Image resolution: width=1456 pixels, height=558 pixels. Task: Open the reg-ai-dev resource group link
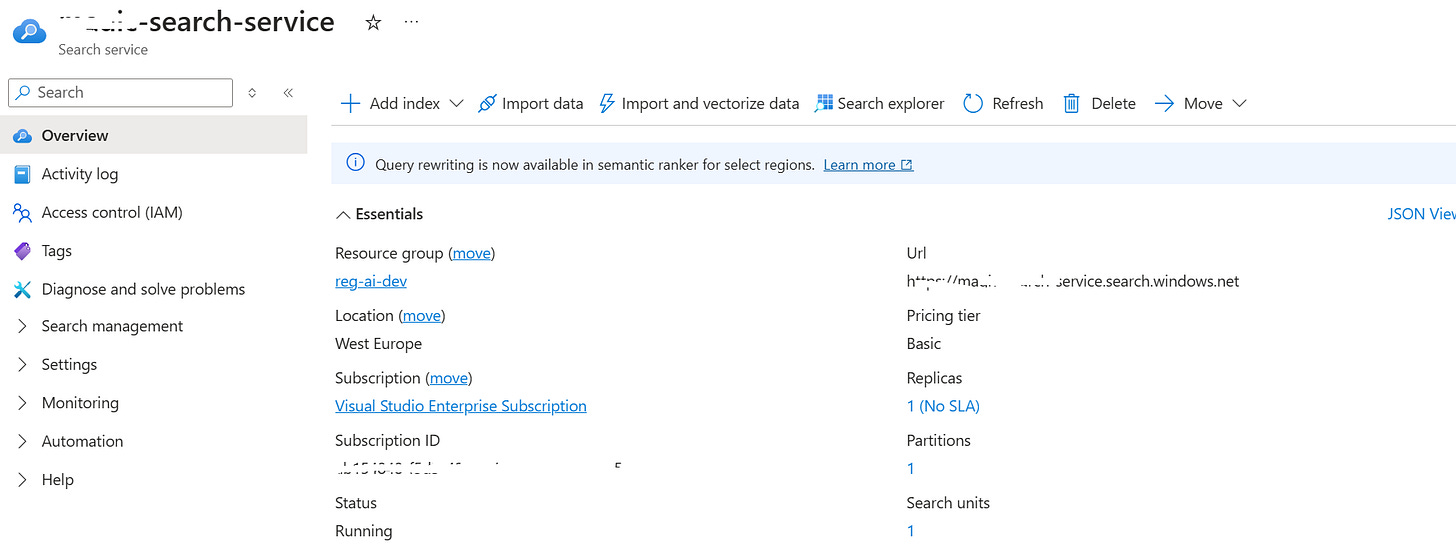tap(371, 281)
